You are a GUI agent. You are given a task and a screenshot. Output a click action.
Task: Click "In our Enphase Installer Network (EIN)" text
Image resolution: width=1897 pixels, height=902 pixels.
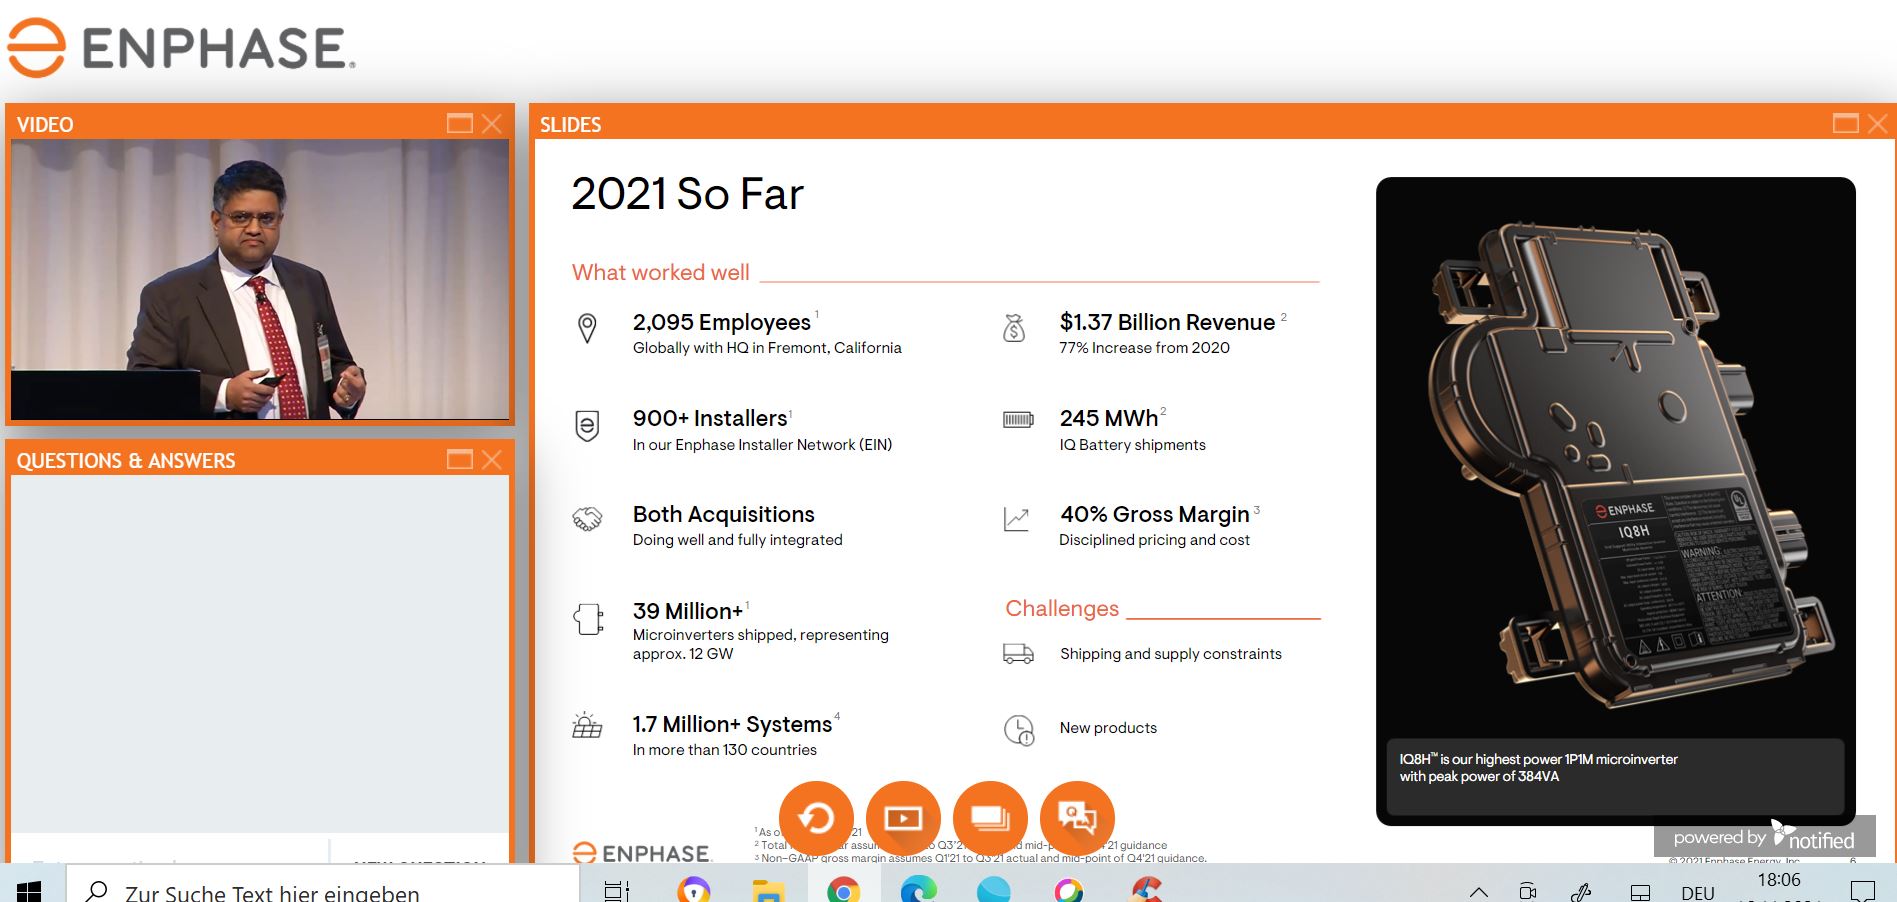pos(762,445)
